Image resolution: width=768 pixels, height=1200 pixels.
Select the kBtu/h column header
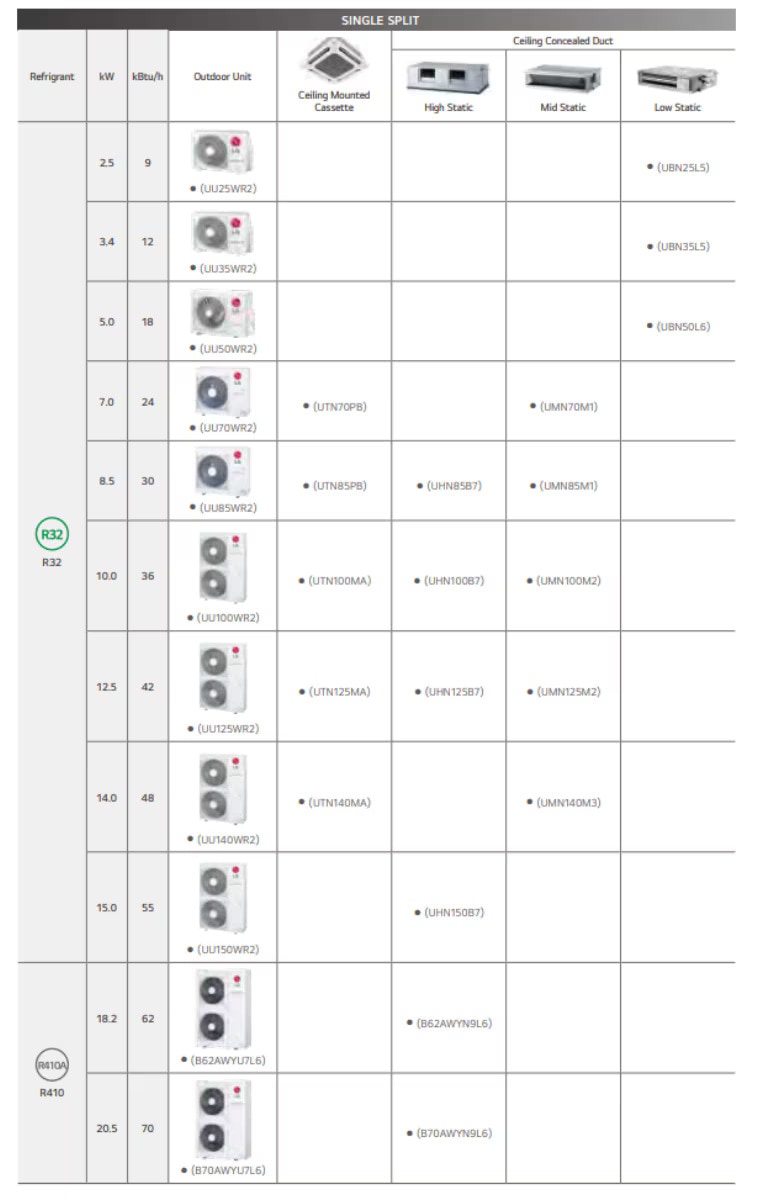point(147,77)
